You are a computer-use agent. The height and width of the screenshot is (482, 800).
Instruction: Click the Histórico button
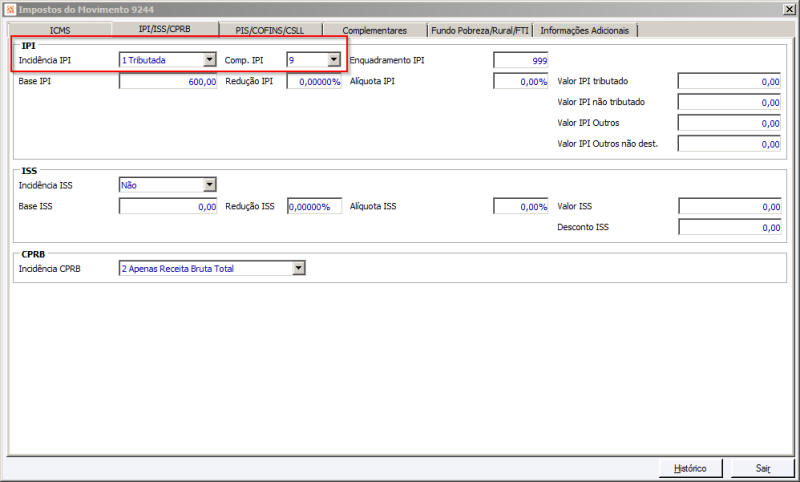(x=690, y=468)
